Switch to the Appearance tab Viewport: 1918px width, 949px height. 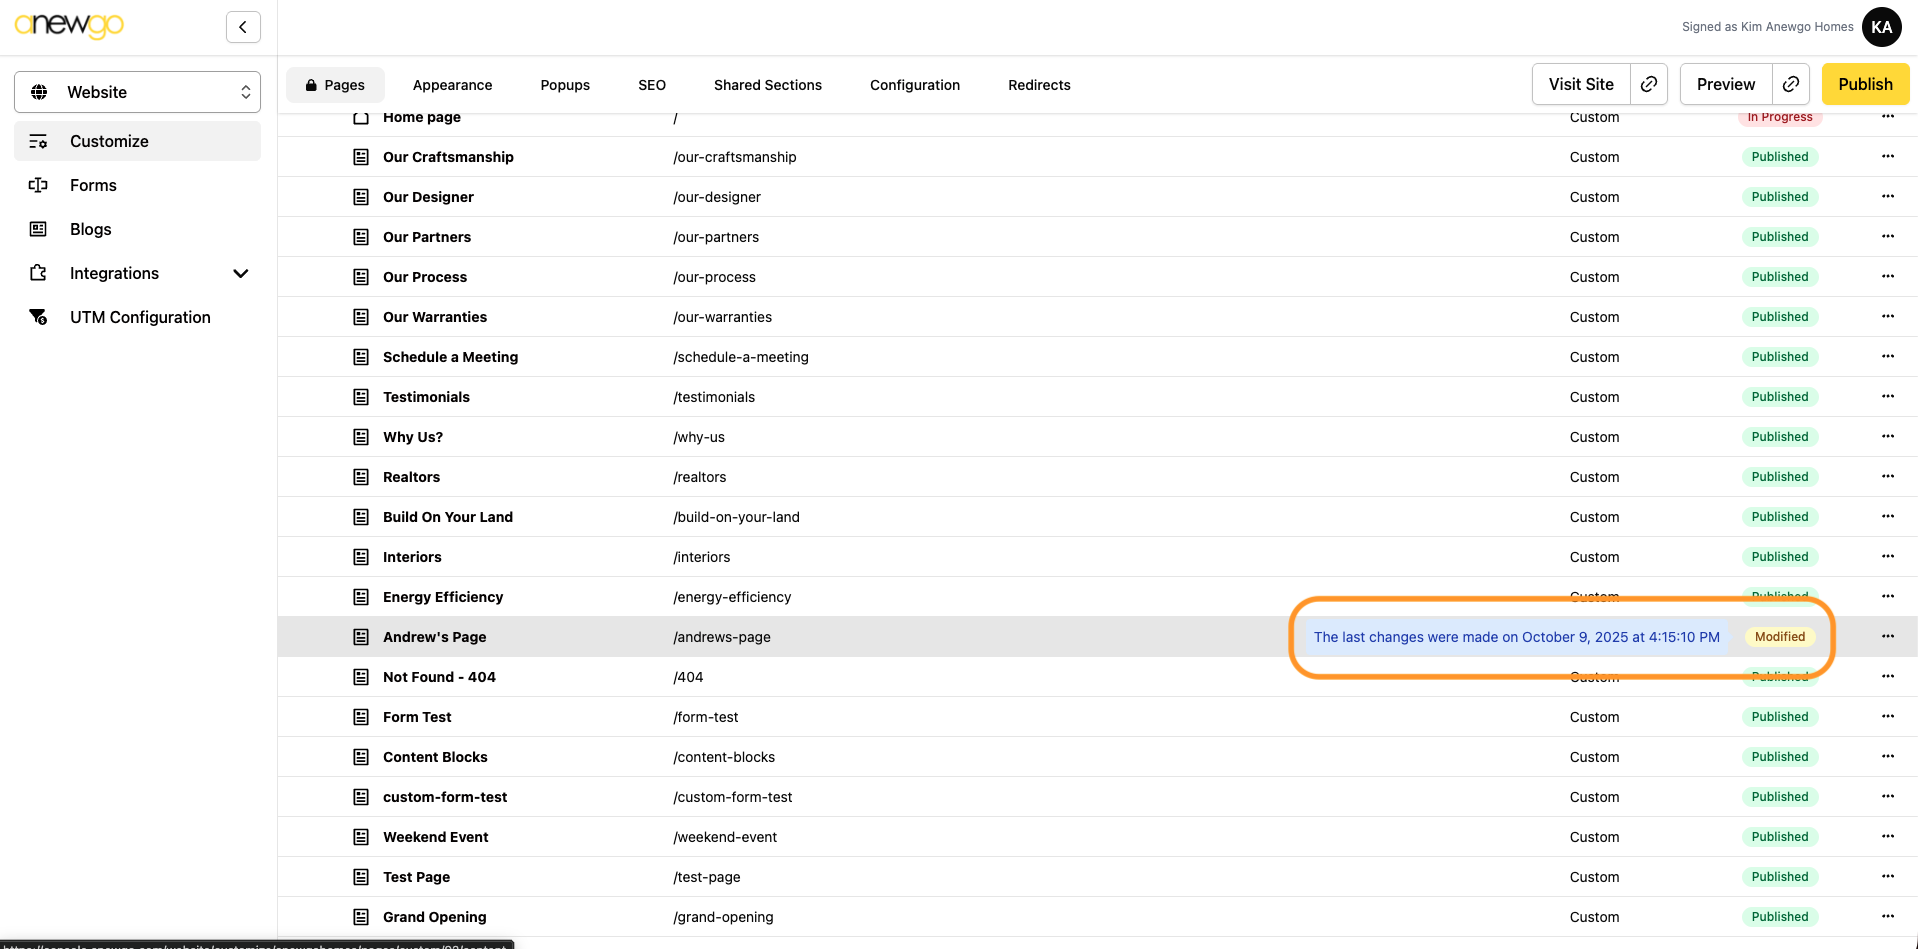[452, 85]
